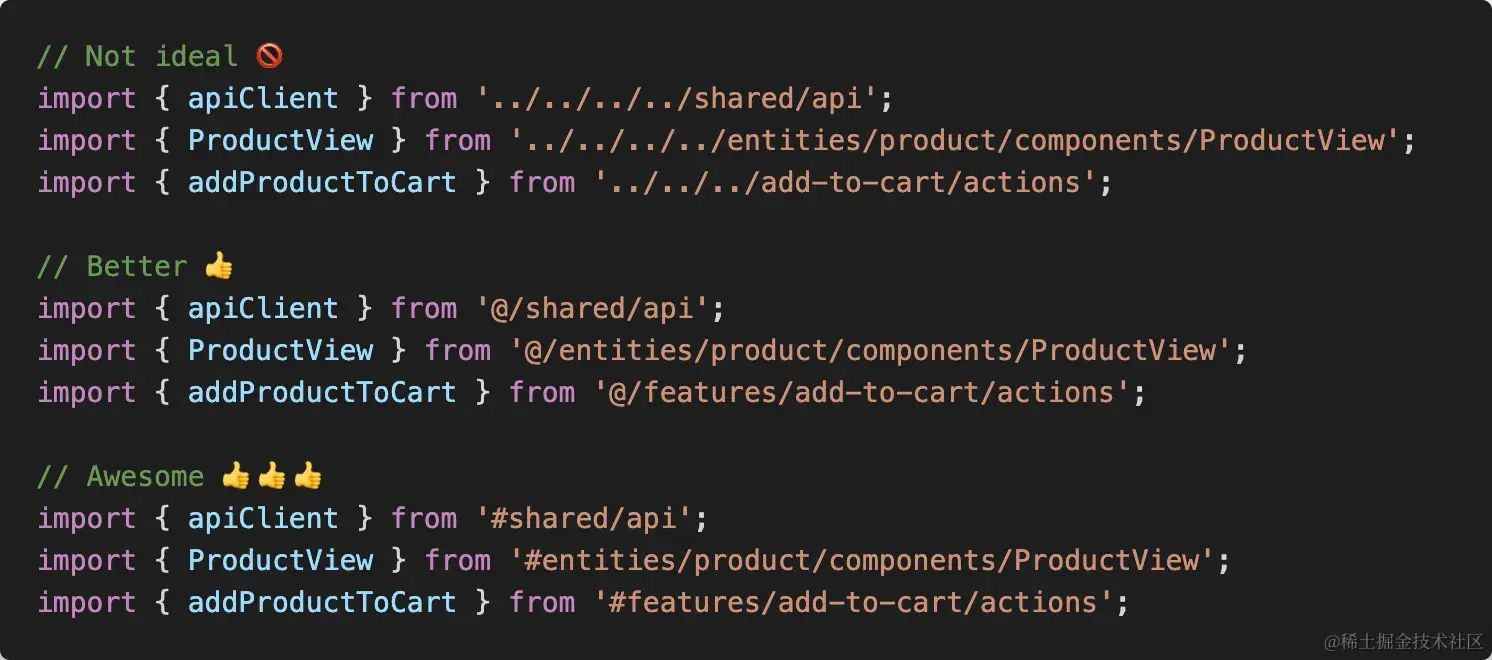This screenshot has width=1492, height=660.
Task: Click the "// Not ideal" comment text
Action: click(x=138, y=56)
